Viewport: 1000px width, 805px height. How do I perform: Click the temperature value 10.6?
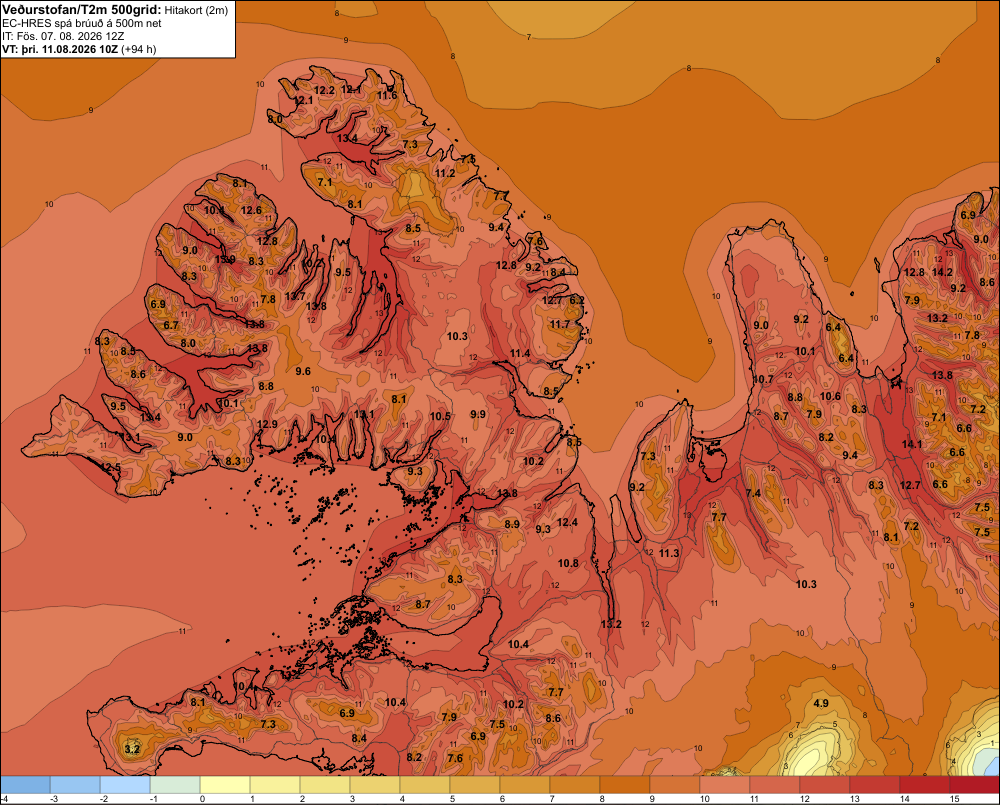tap(830, 396)
